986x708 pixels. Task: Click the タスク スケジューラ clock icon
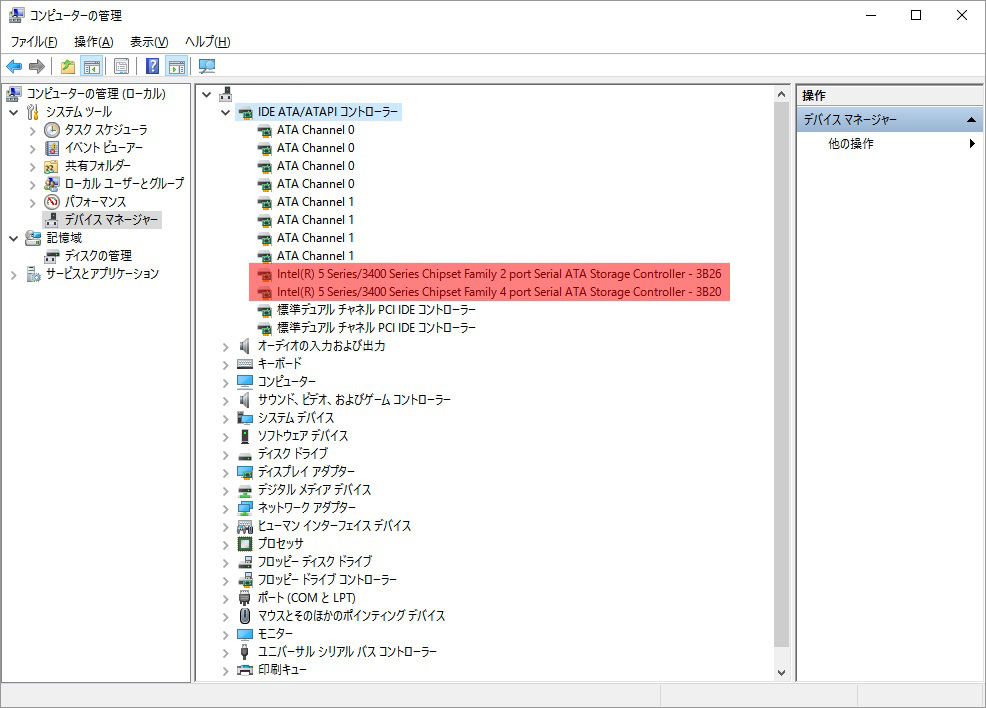pos(52,130)
